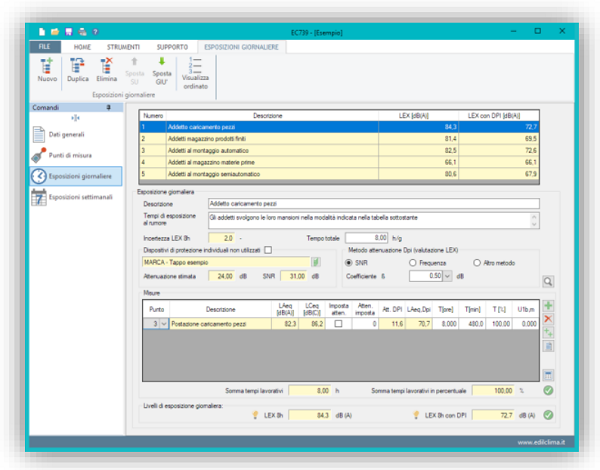Move the exposure down with Sposta GIU'
This screenshot has height=470, width=600.
pyautogui.click(x=162, y=67)
